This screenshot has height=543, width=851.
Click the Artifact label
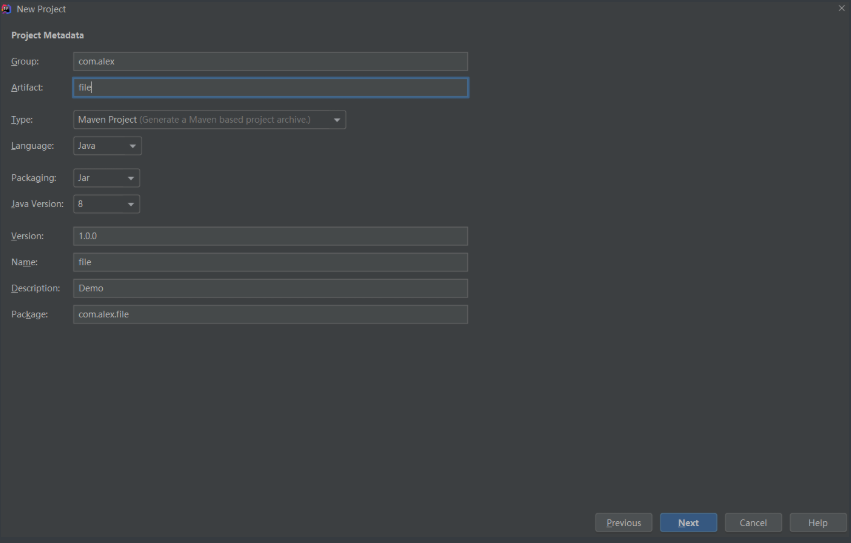pos(27,87)
